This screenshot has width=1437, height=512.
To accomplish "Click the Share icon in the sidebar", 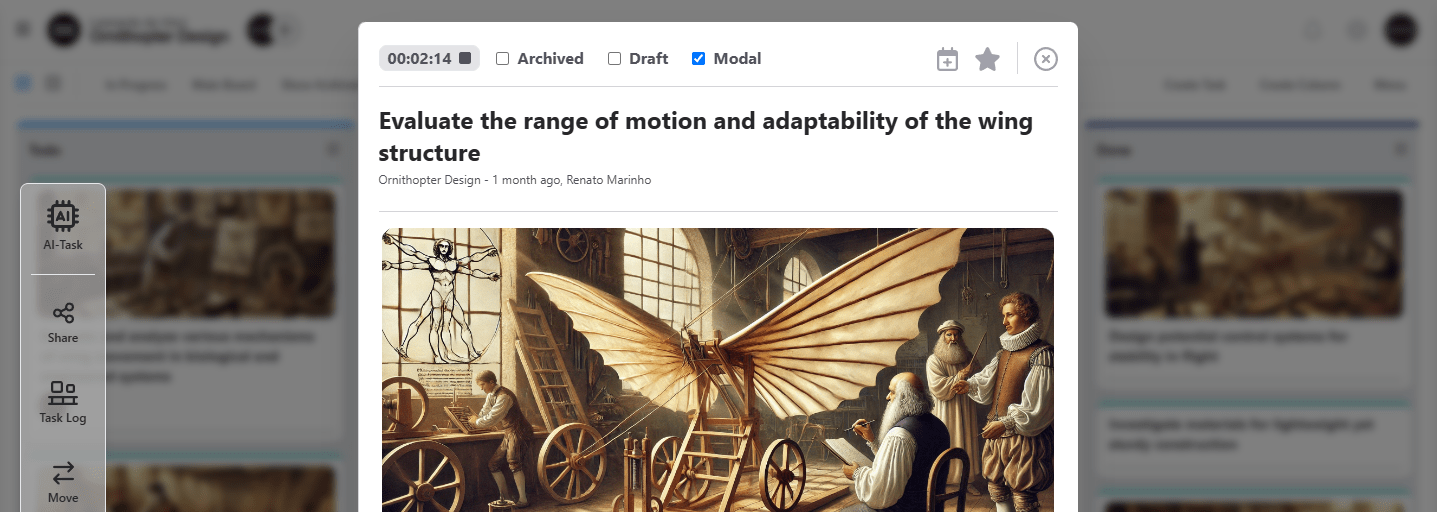I will coord(63,322).
